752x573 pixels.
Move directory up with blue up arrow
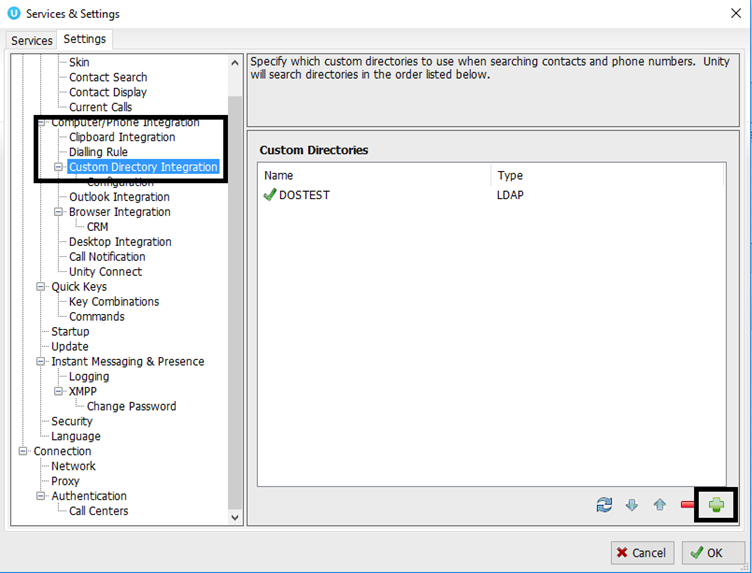pos(660,504)
